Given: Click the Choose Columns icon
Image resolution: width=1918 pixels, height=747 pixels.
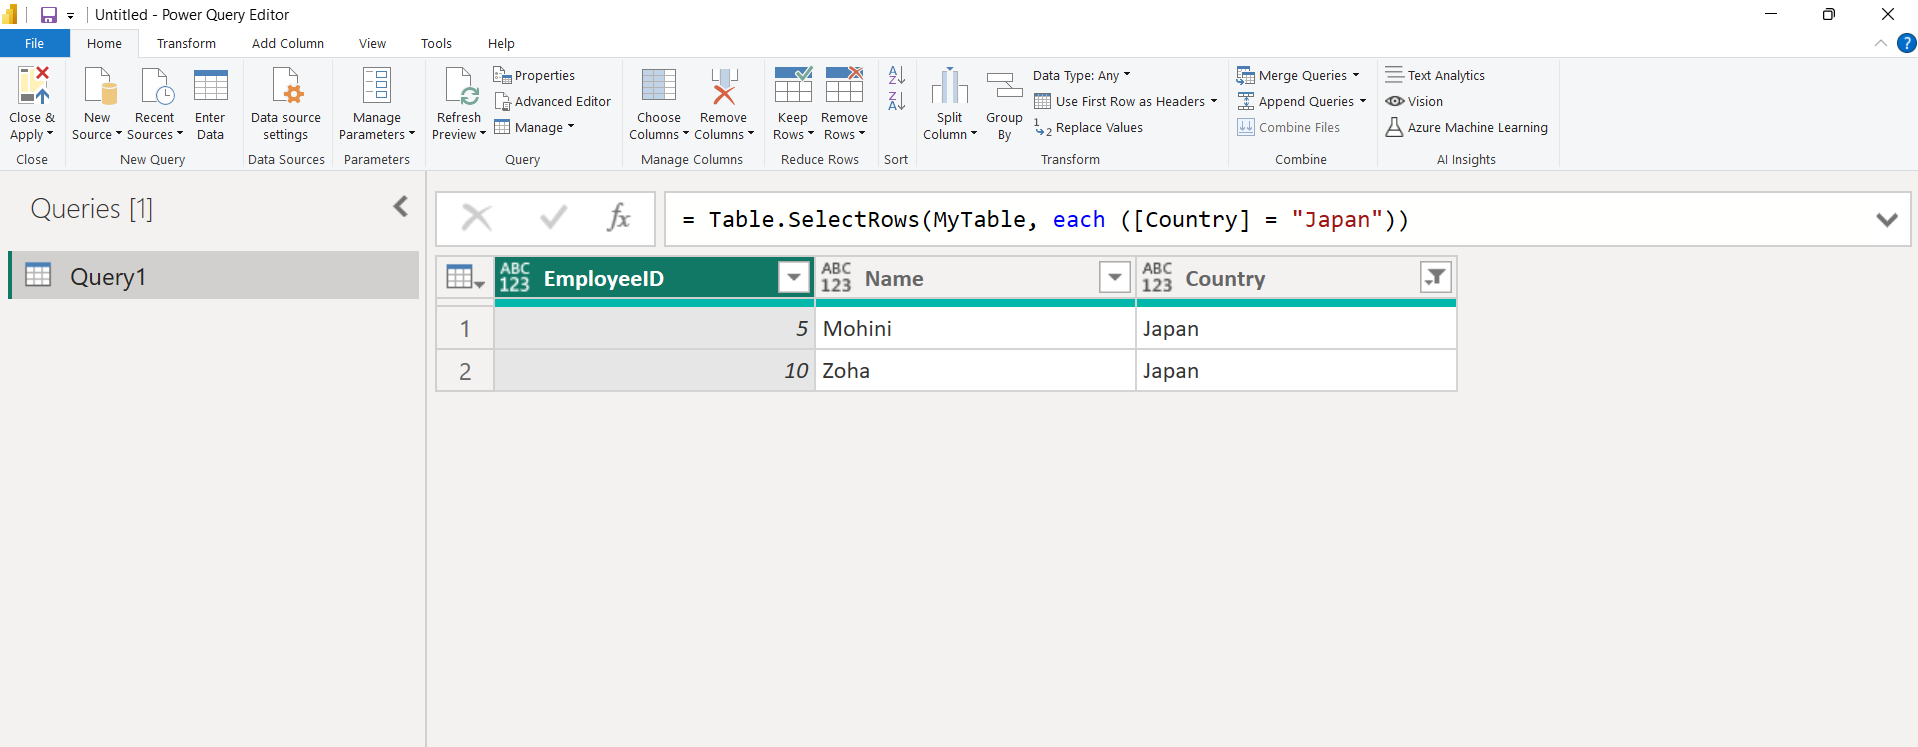Looking at the screenshot, I should click(x=658, y=87).
